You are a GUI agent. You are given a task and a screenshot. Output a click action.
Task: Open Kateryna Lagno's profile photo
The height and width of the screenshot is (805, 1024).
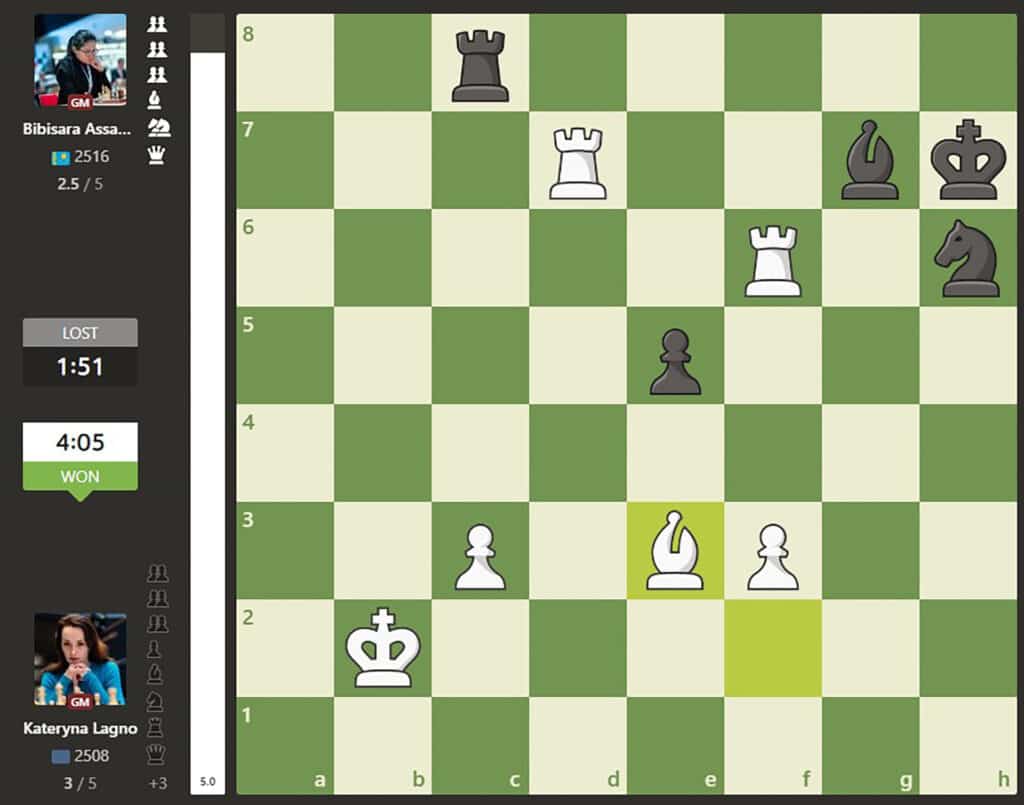(80, 660)
